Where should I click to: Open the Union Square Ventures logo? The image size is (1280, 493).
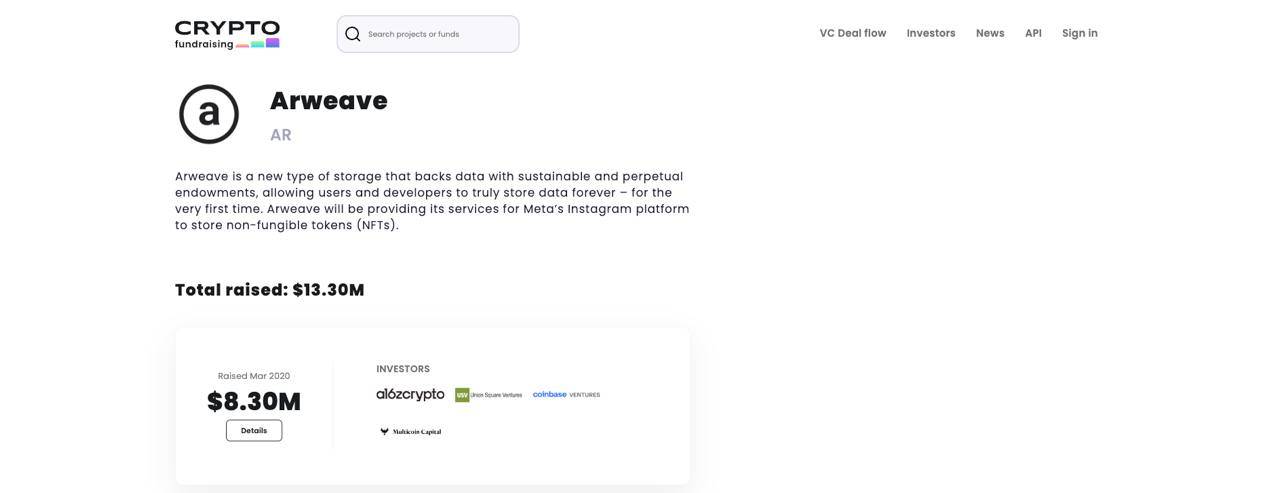489,395
